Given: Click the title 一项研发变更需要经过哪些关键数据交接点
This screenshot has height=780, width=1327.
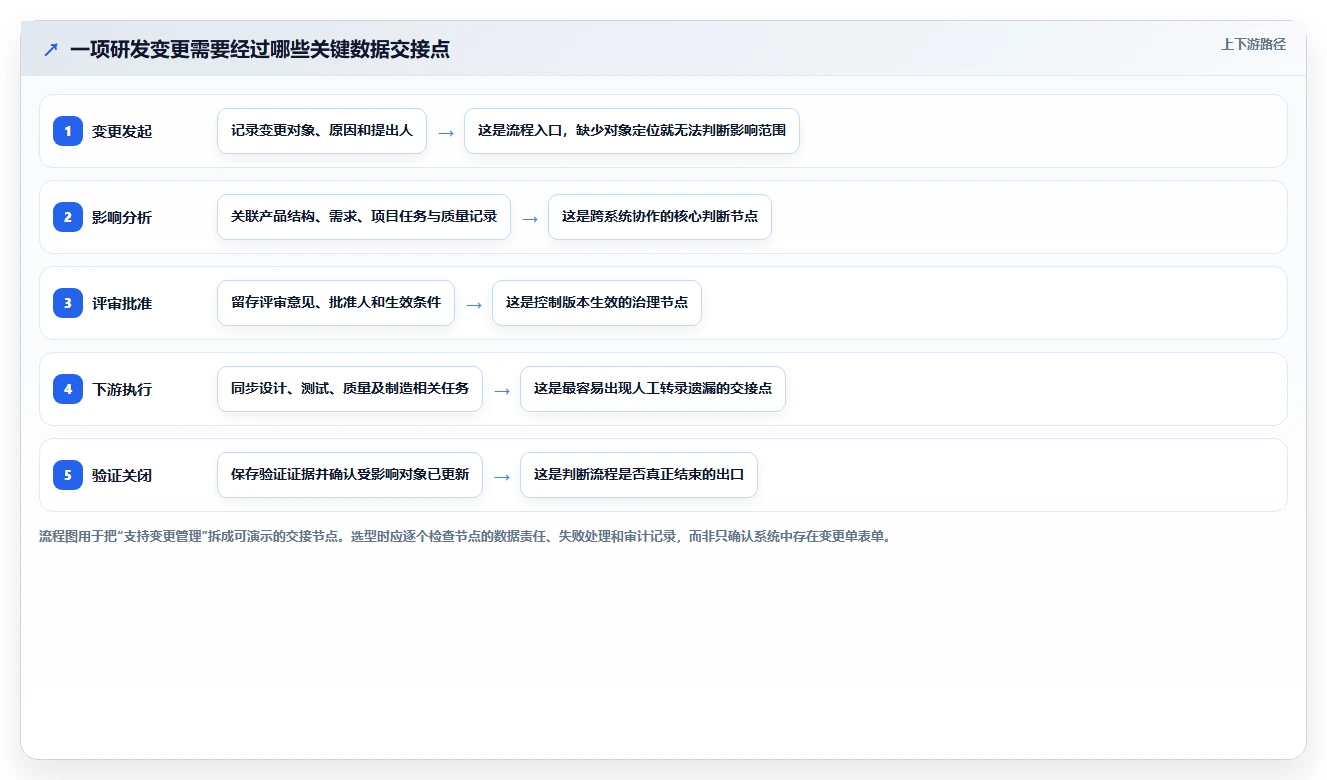Looking at the screenshot, I should click(x=260, y=49).
